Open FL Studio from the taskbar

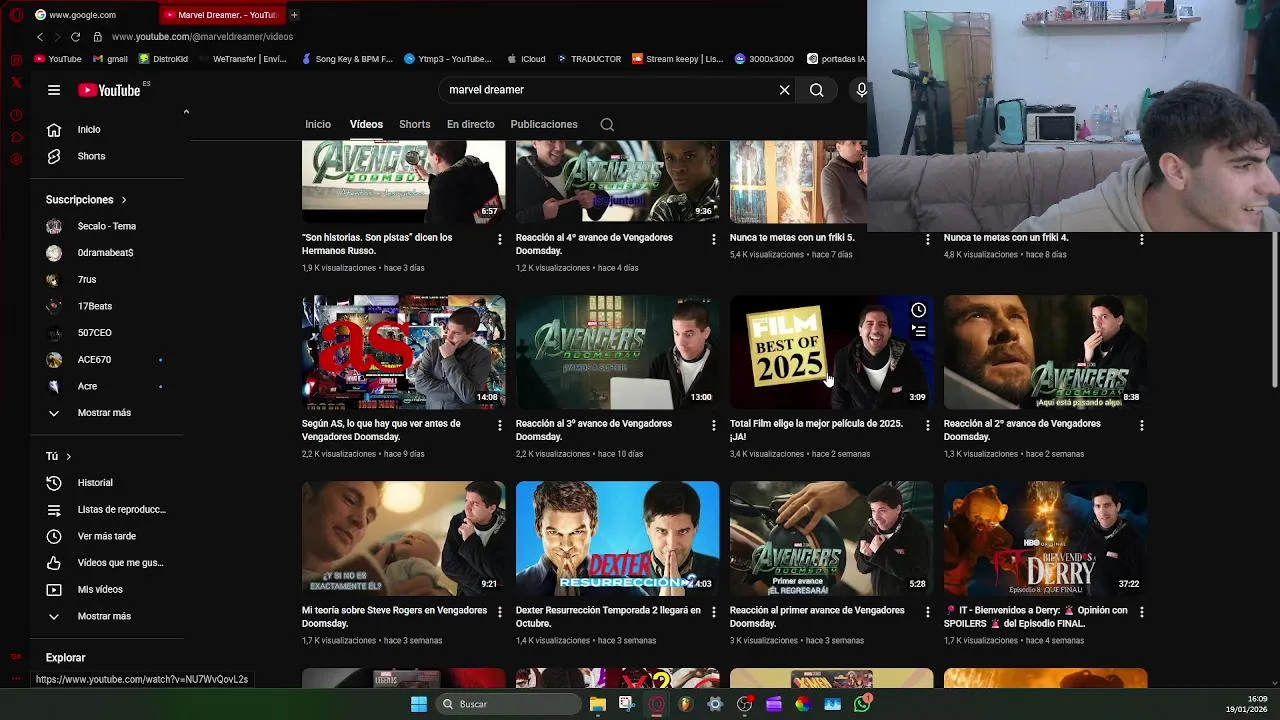click(685, 704)
